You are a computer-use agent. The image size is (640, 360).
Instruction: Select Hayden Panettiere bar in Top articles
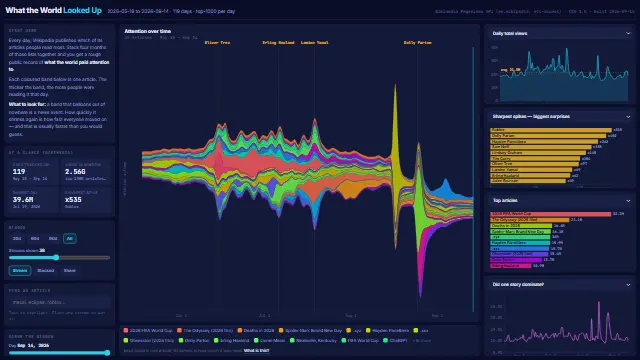coord(520,242)
